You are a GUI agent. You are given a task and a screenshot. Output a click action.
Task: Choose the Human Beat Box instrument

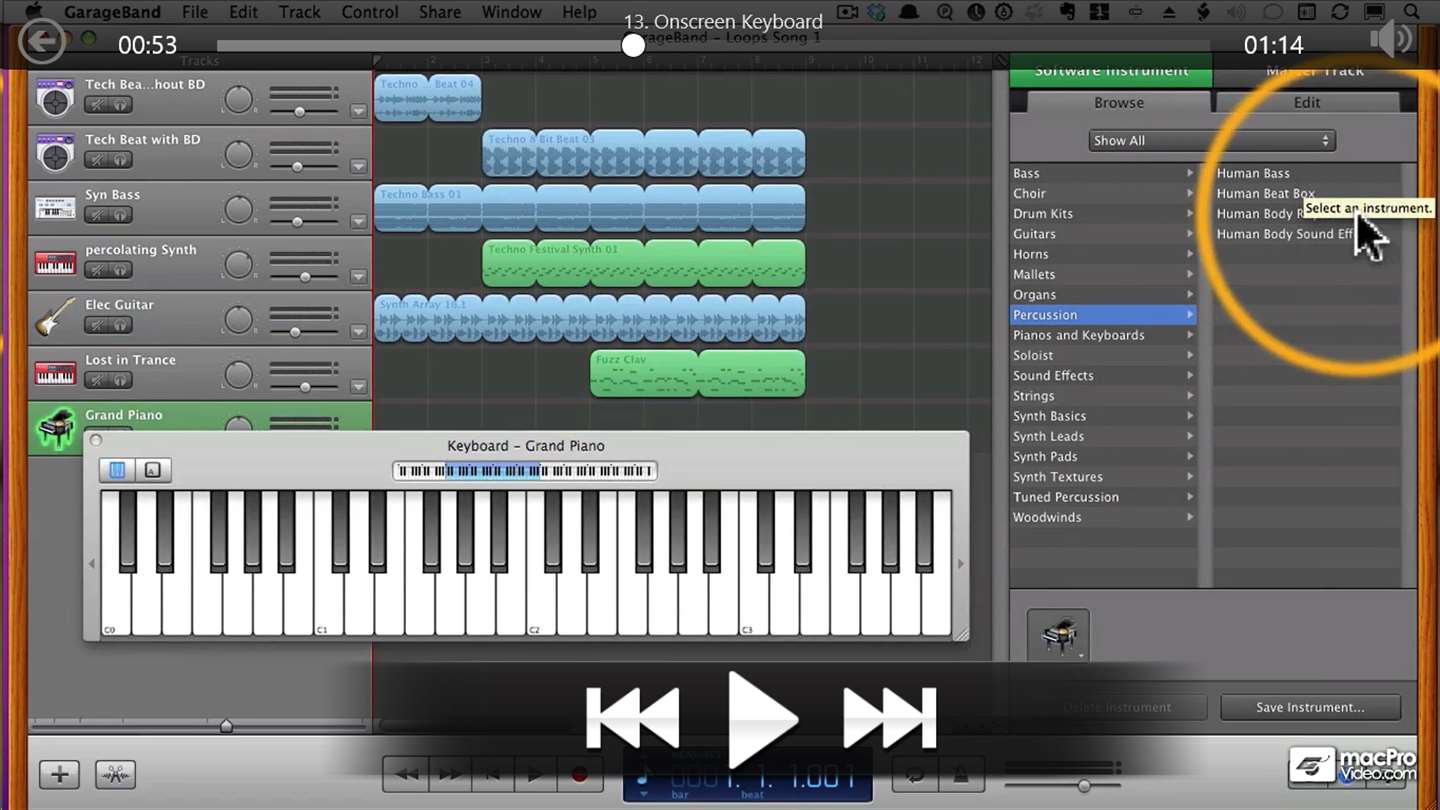coord(1265,193)
